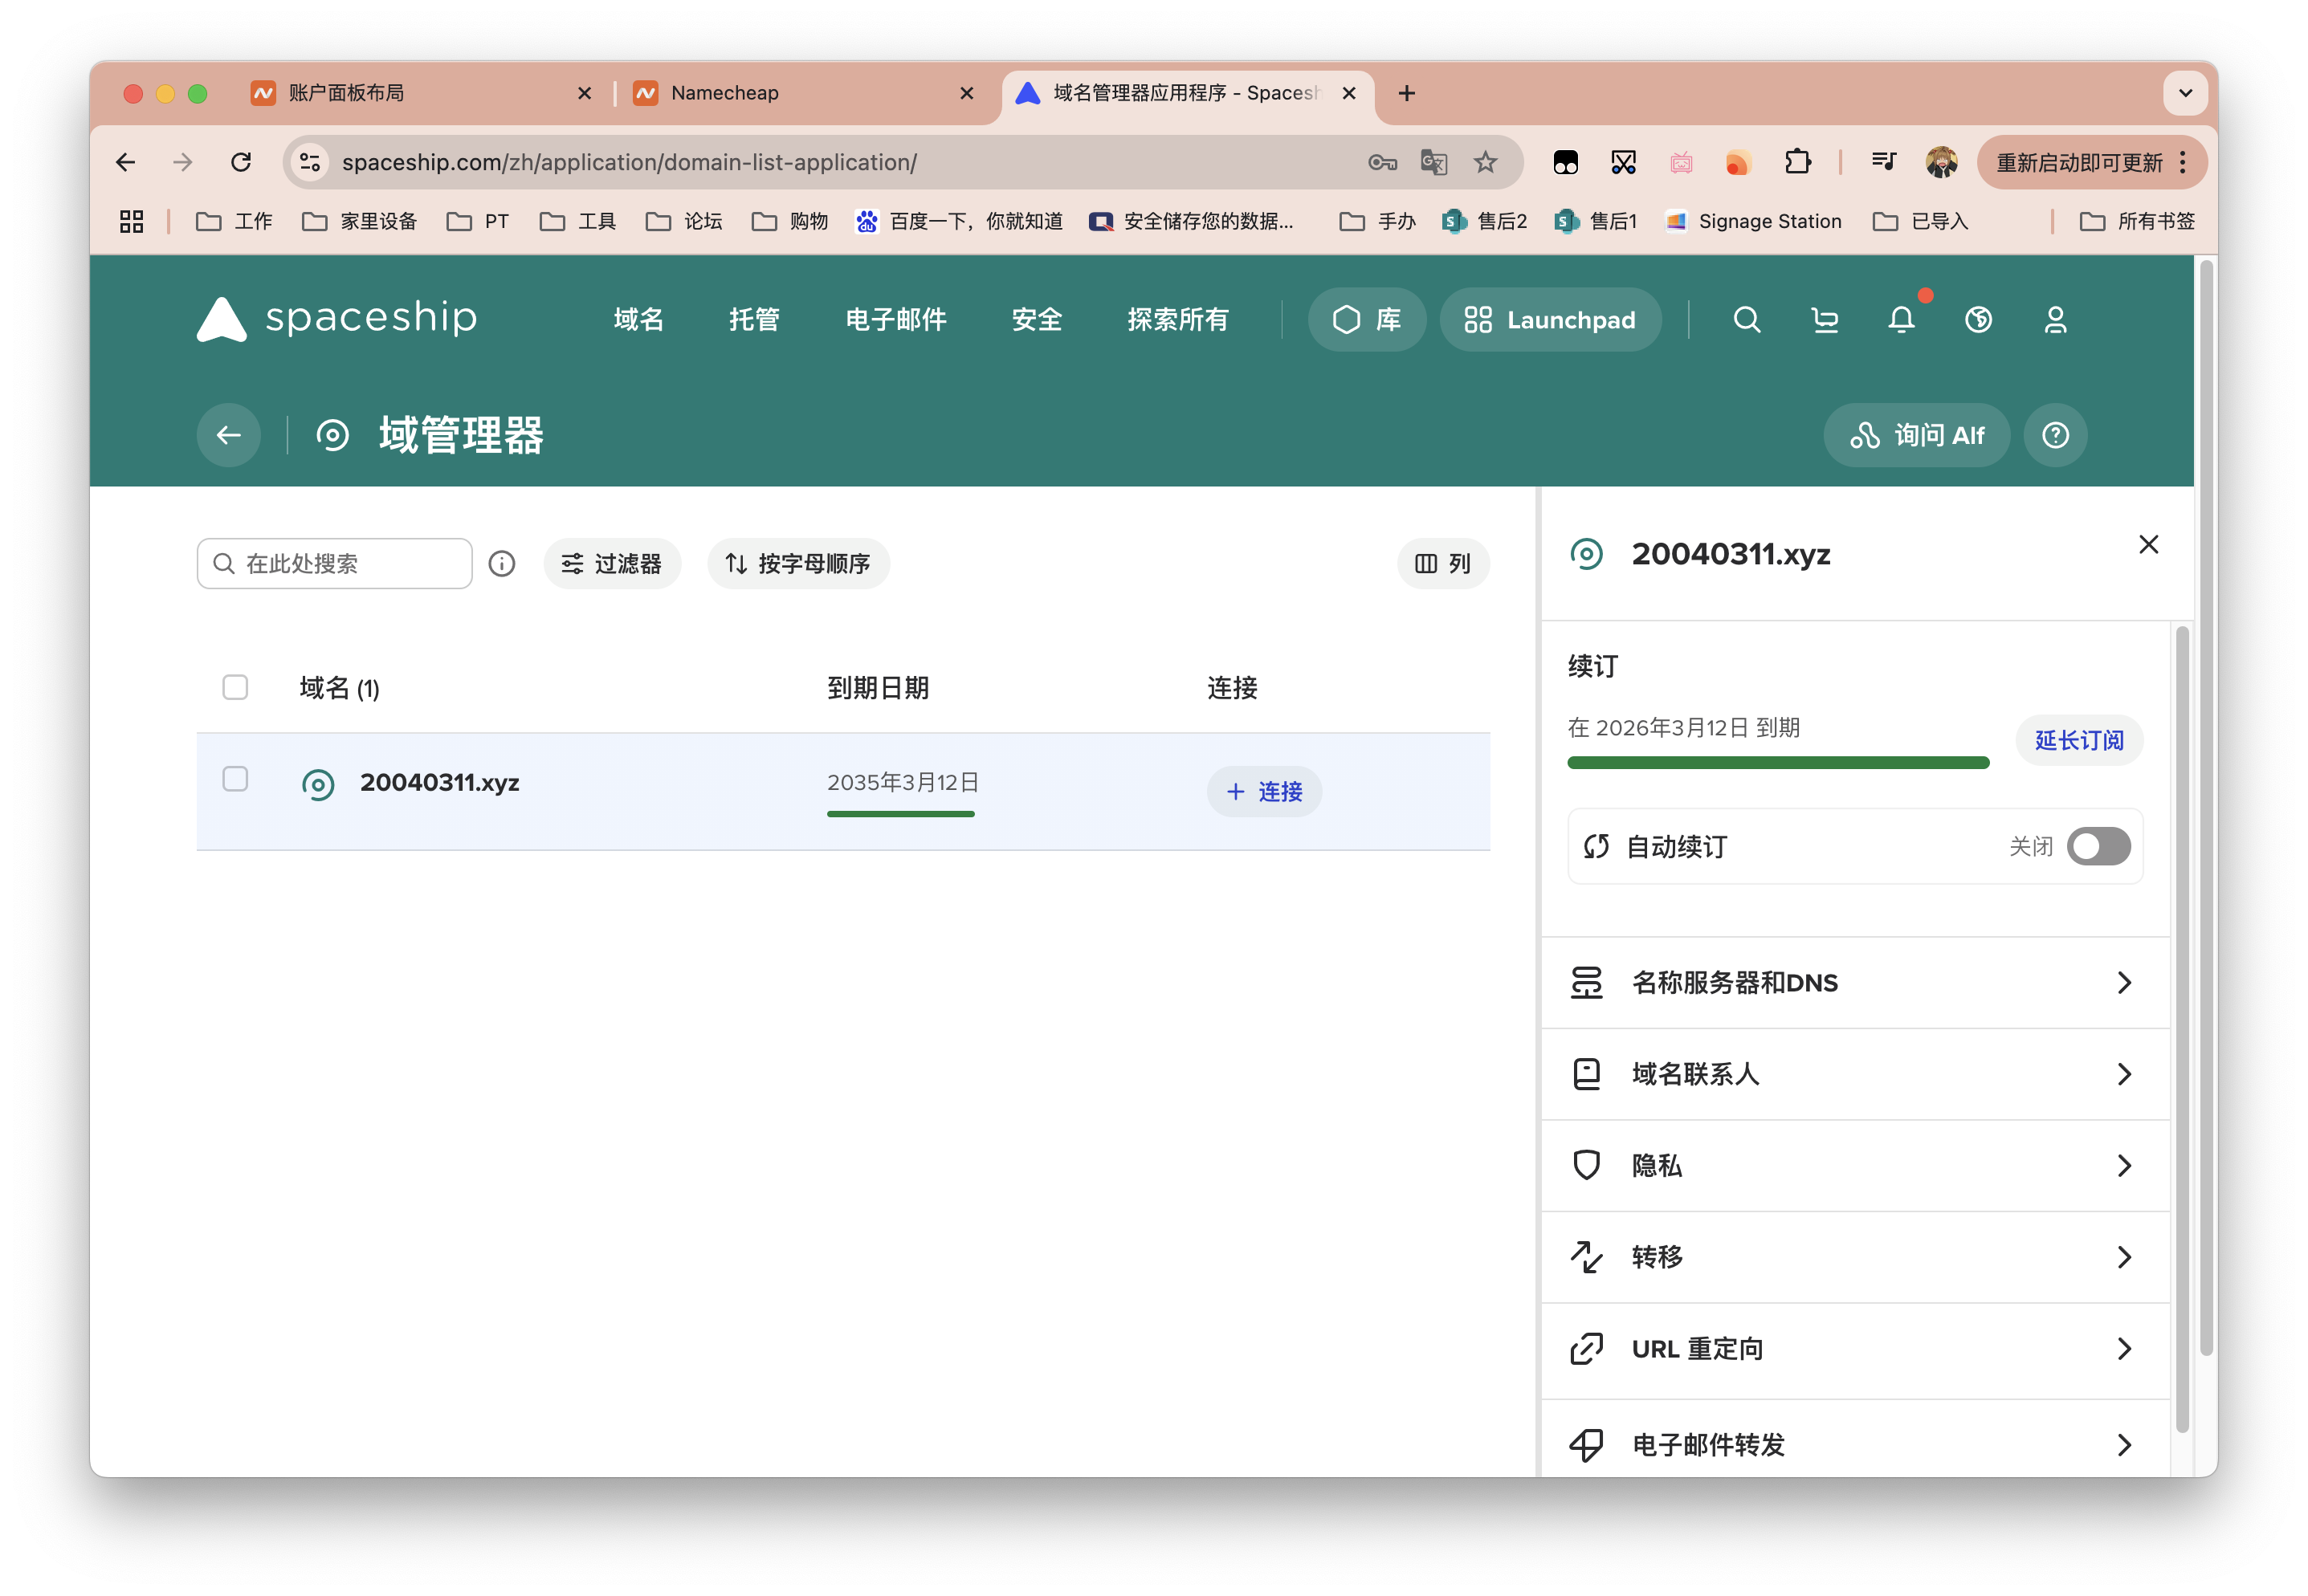Switch to the 账户面板布局 tab
Screen dimensions: 2308x1596
point(420,93)
